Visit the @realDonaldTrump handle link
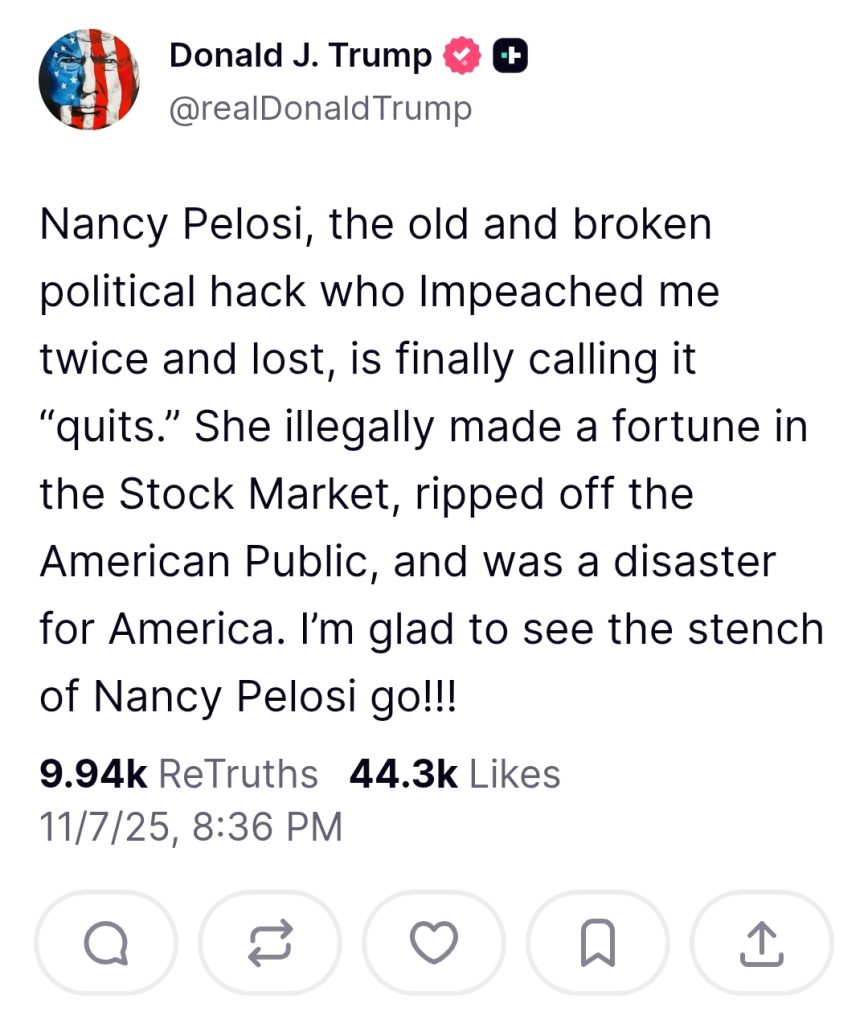This screenshot has width=868, height=1024. [320, 108]
